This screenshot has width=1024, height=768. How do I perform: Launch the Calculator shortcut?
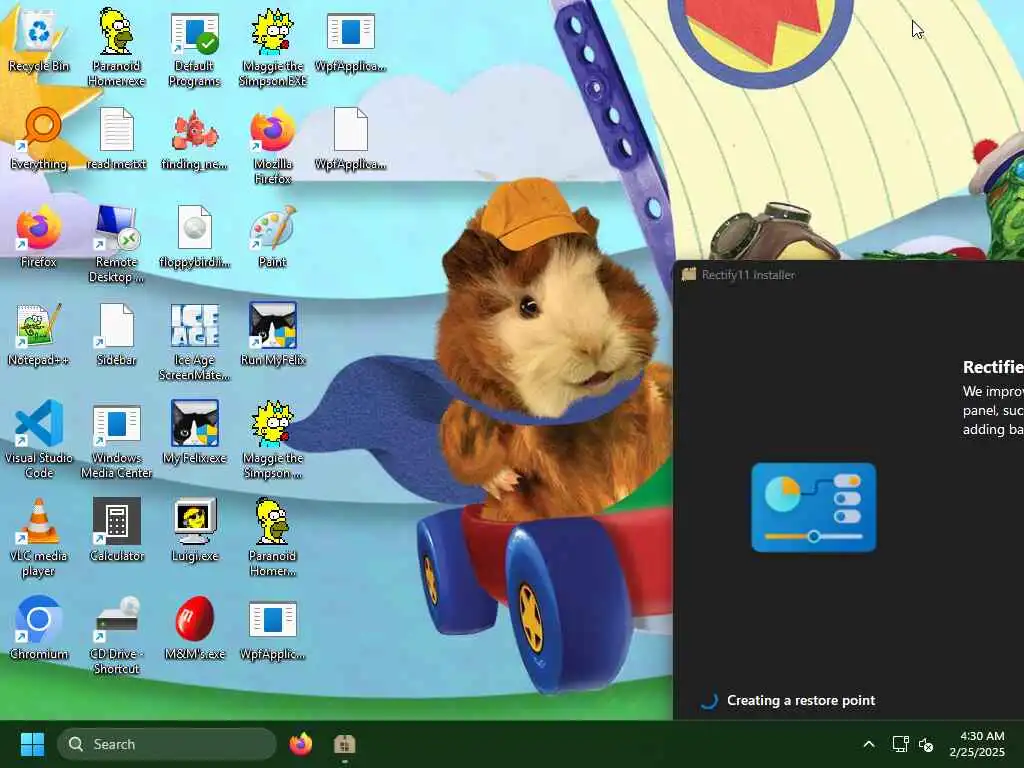tap(116, 530)
